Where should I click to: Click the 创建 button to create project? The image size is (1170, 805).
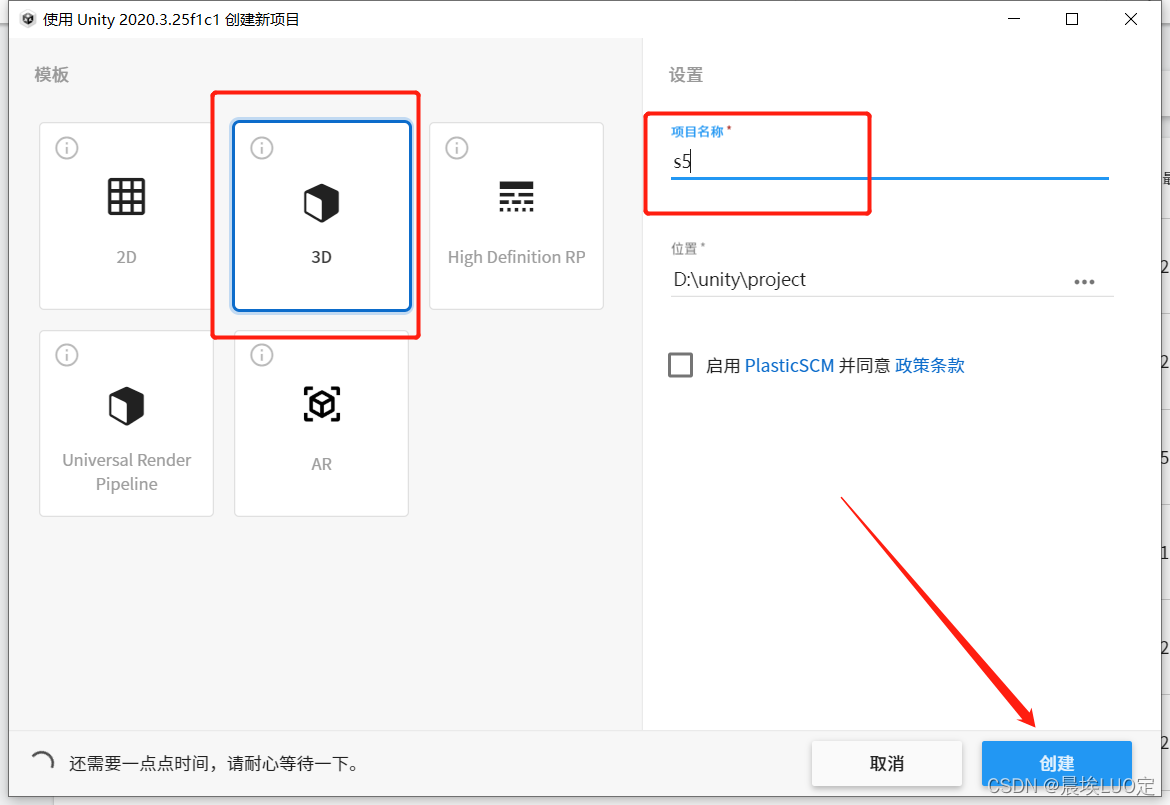click(1056, 762)
